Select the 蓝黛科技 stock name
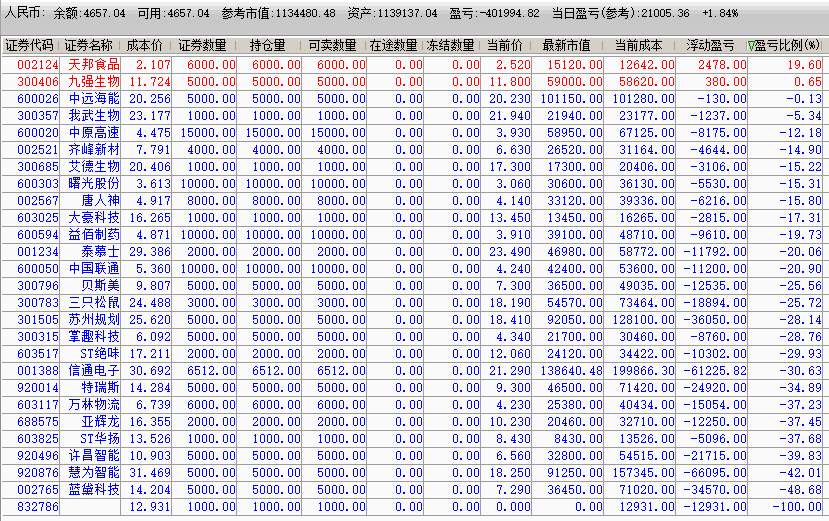 (x=94, y=490)
